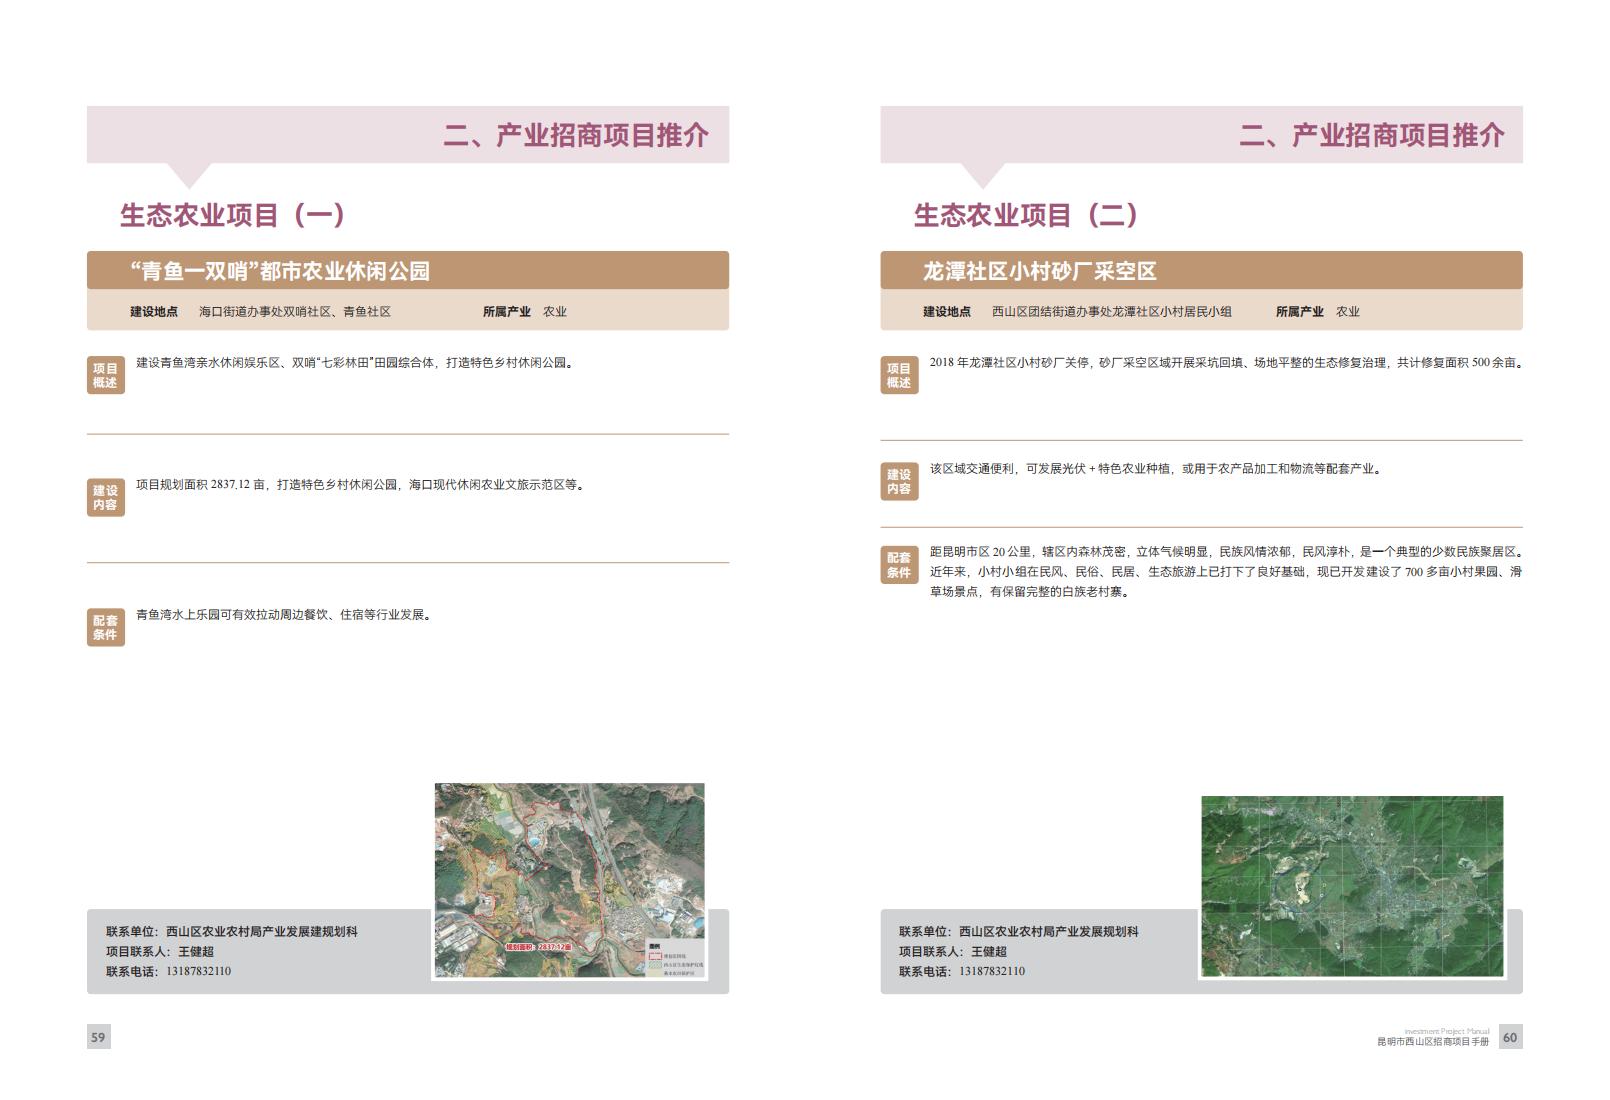
Task: Click page number 59
Action: 98,1037
